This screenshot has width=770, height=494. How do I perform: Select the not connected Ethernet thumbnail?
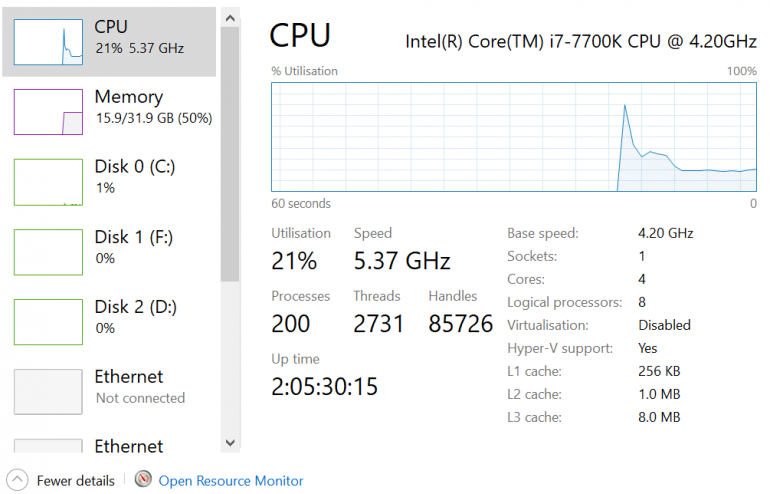(x=48, y=391)
